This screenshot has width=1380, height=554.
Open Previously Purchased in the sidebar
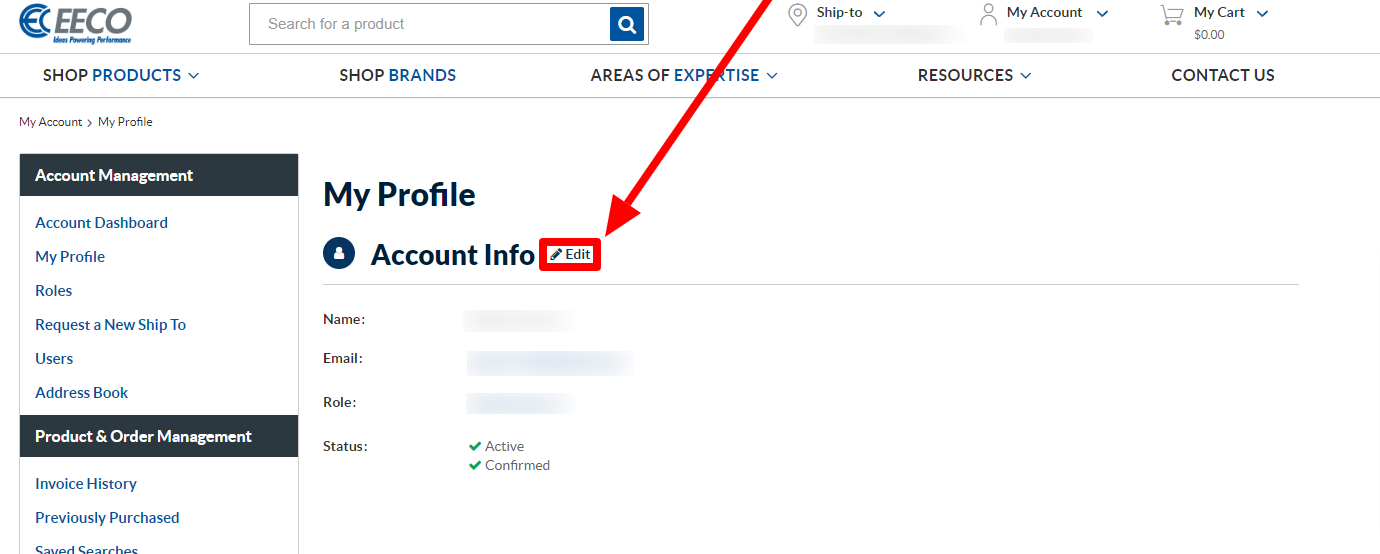tap(107, 518)
